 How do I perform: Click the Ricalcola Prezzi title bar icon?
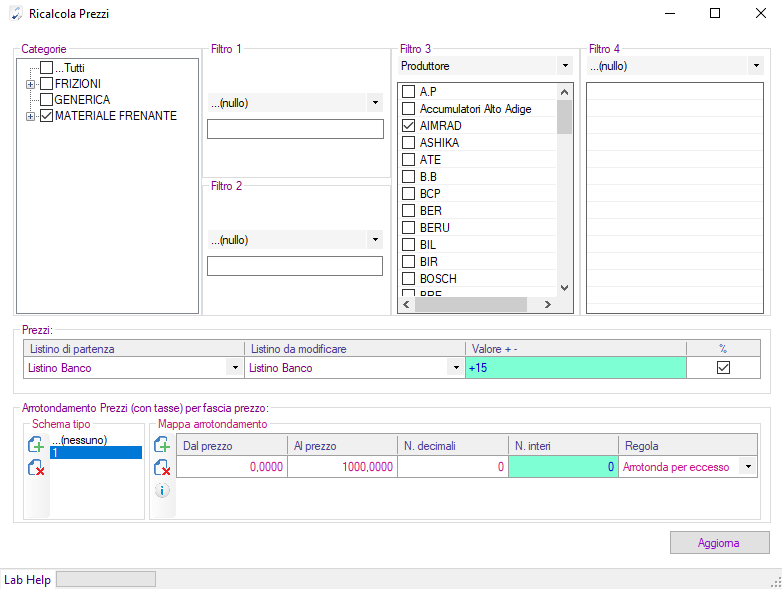(x=15, y=14)
